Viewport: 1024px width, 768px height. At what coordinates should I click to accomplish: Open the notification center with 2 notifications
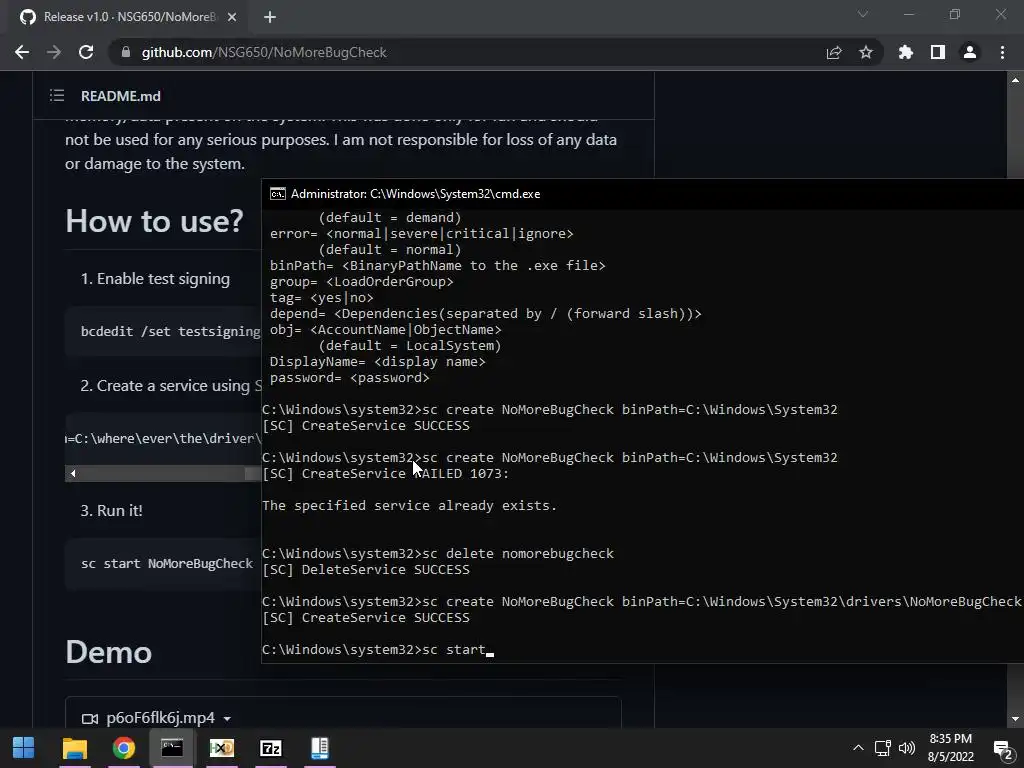pyautogui.click(x=1002, y=748)
